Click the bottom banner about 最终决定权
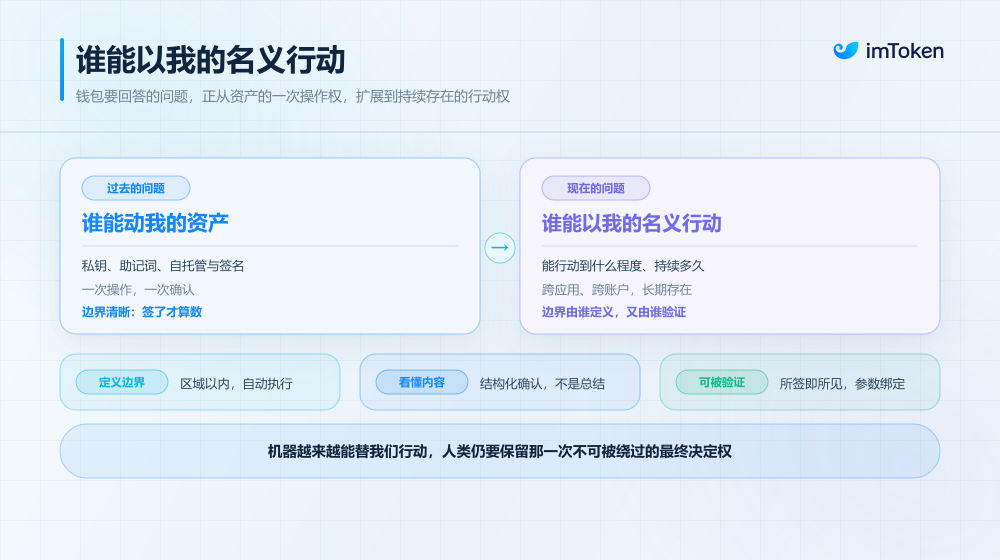The image size is (1000, 560). [x=500, y=451]
